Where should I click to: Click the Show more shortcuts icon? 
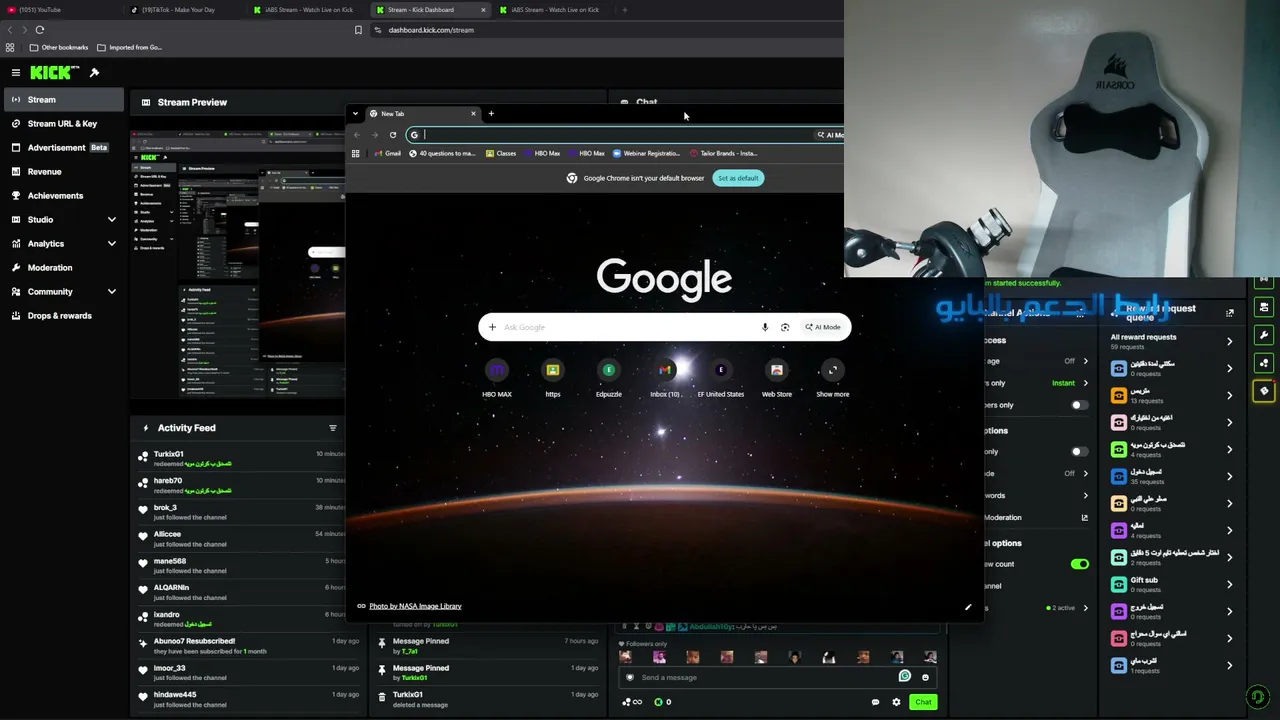(x=833, y=370)
